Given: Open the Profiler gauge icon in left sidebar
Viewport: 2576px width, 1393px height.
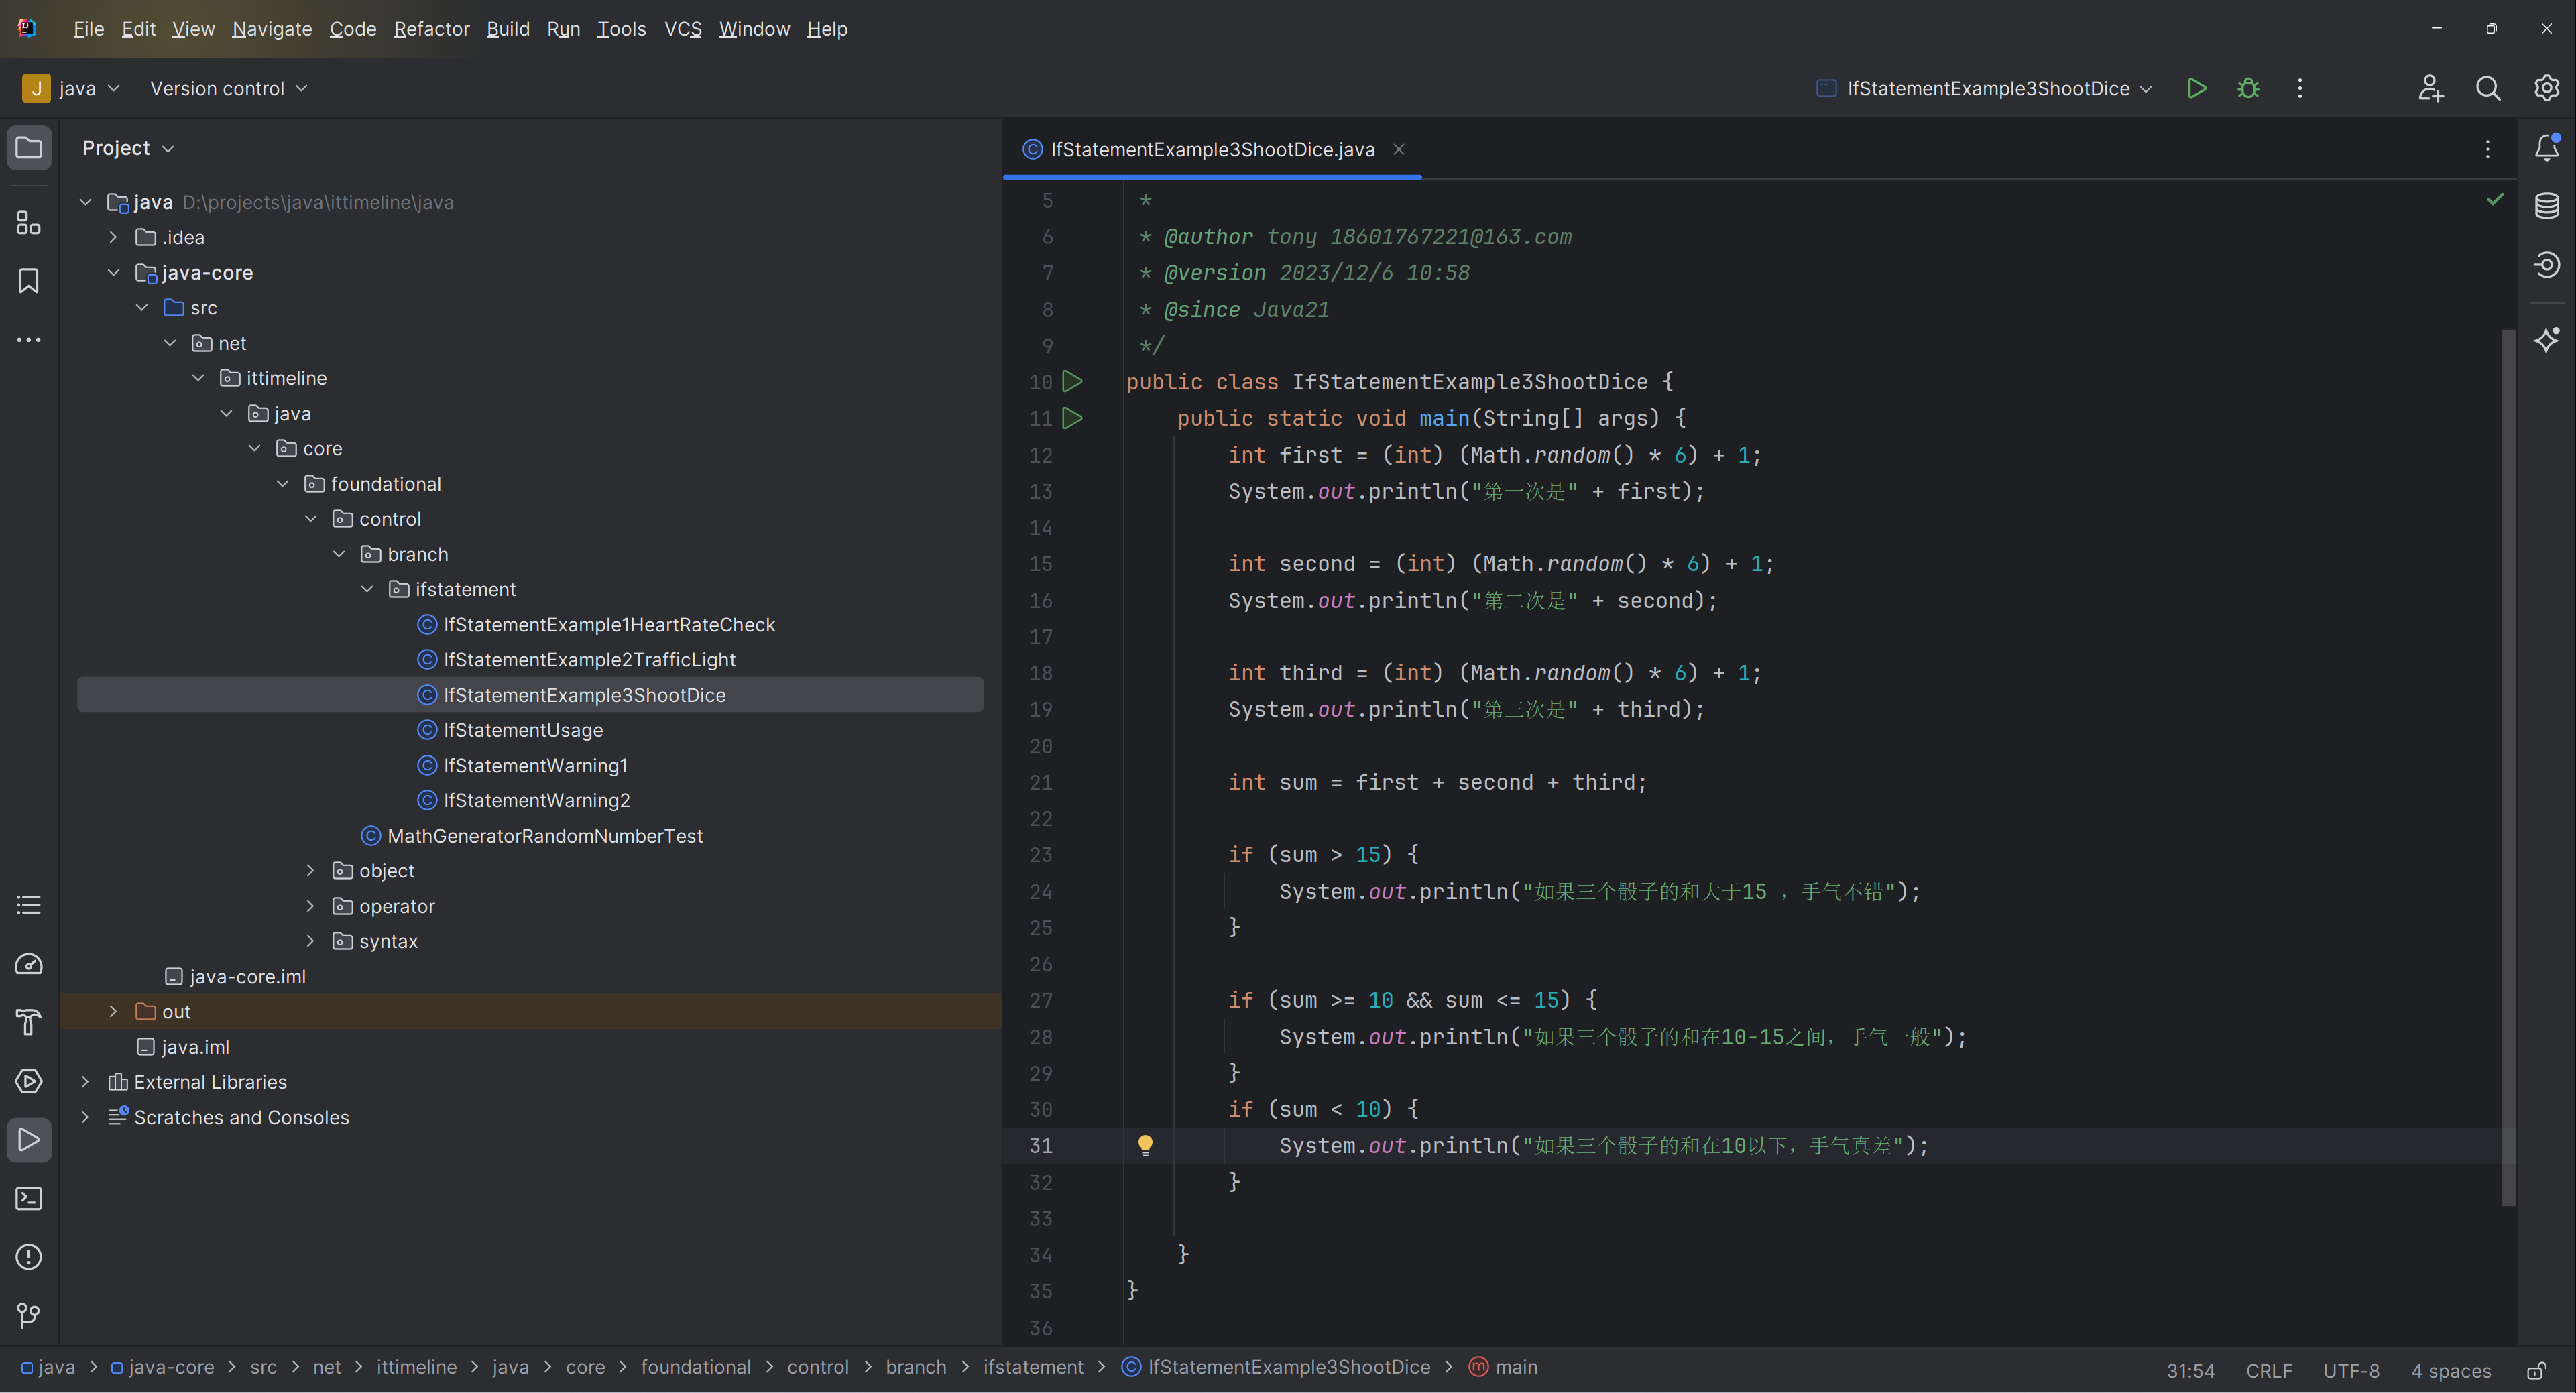Looking at the screenshot, I should click(x=29, y=964).
